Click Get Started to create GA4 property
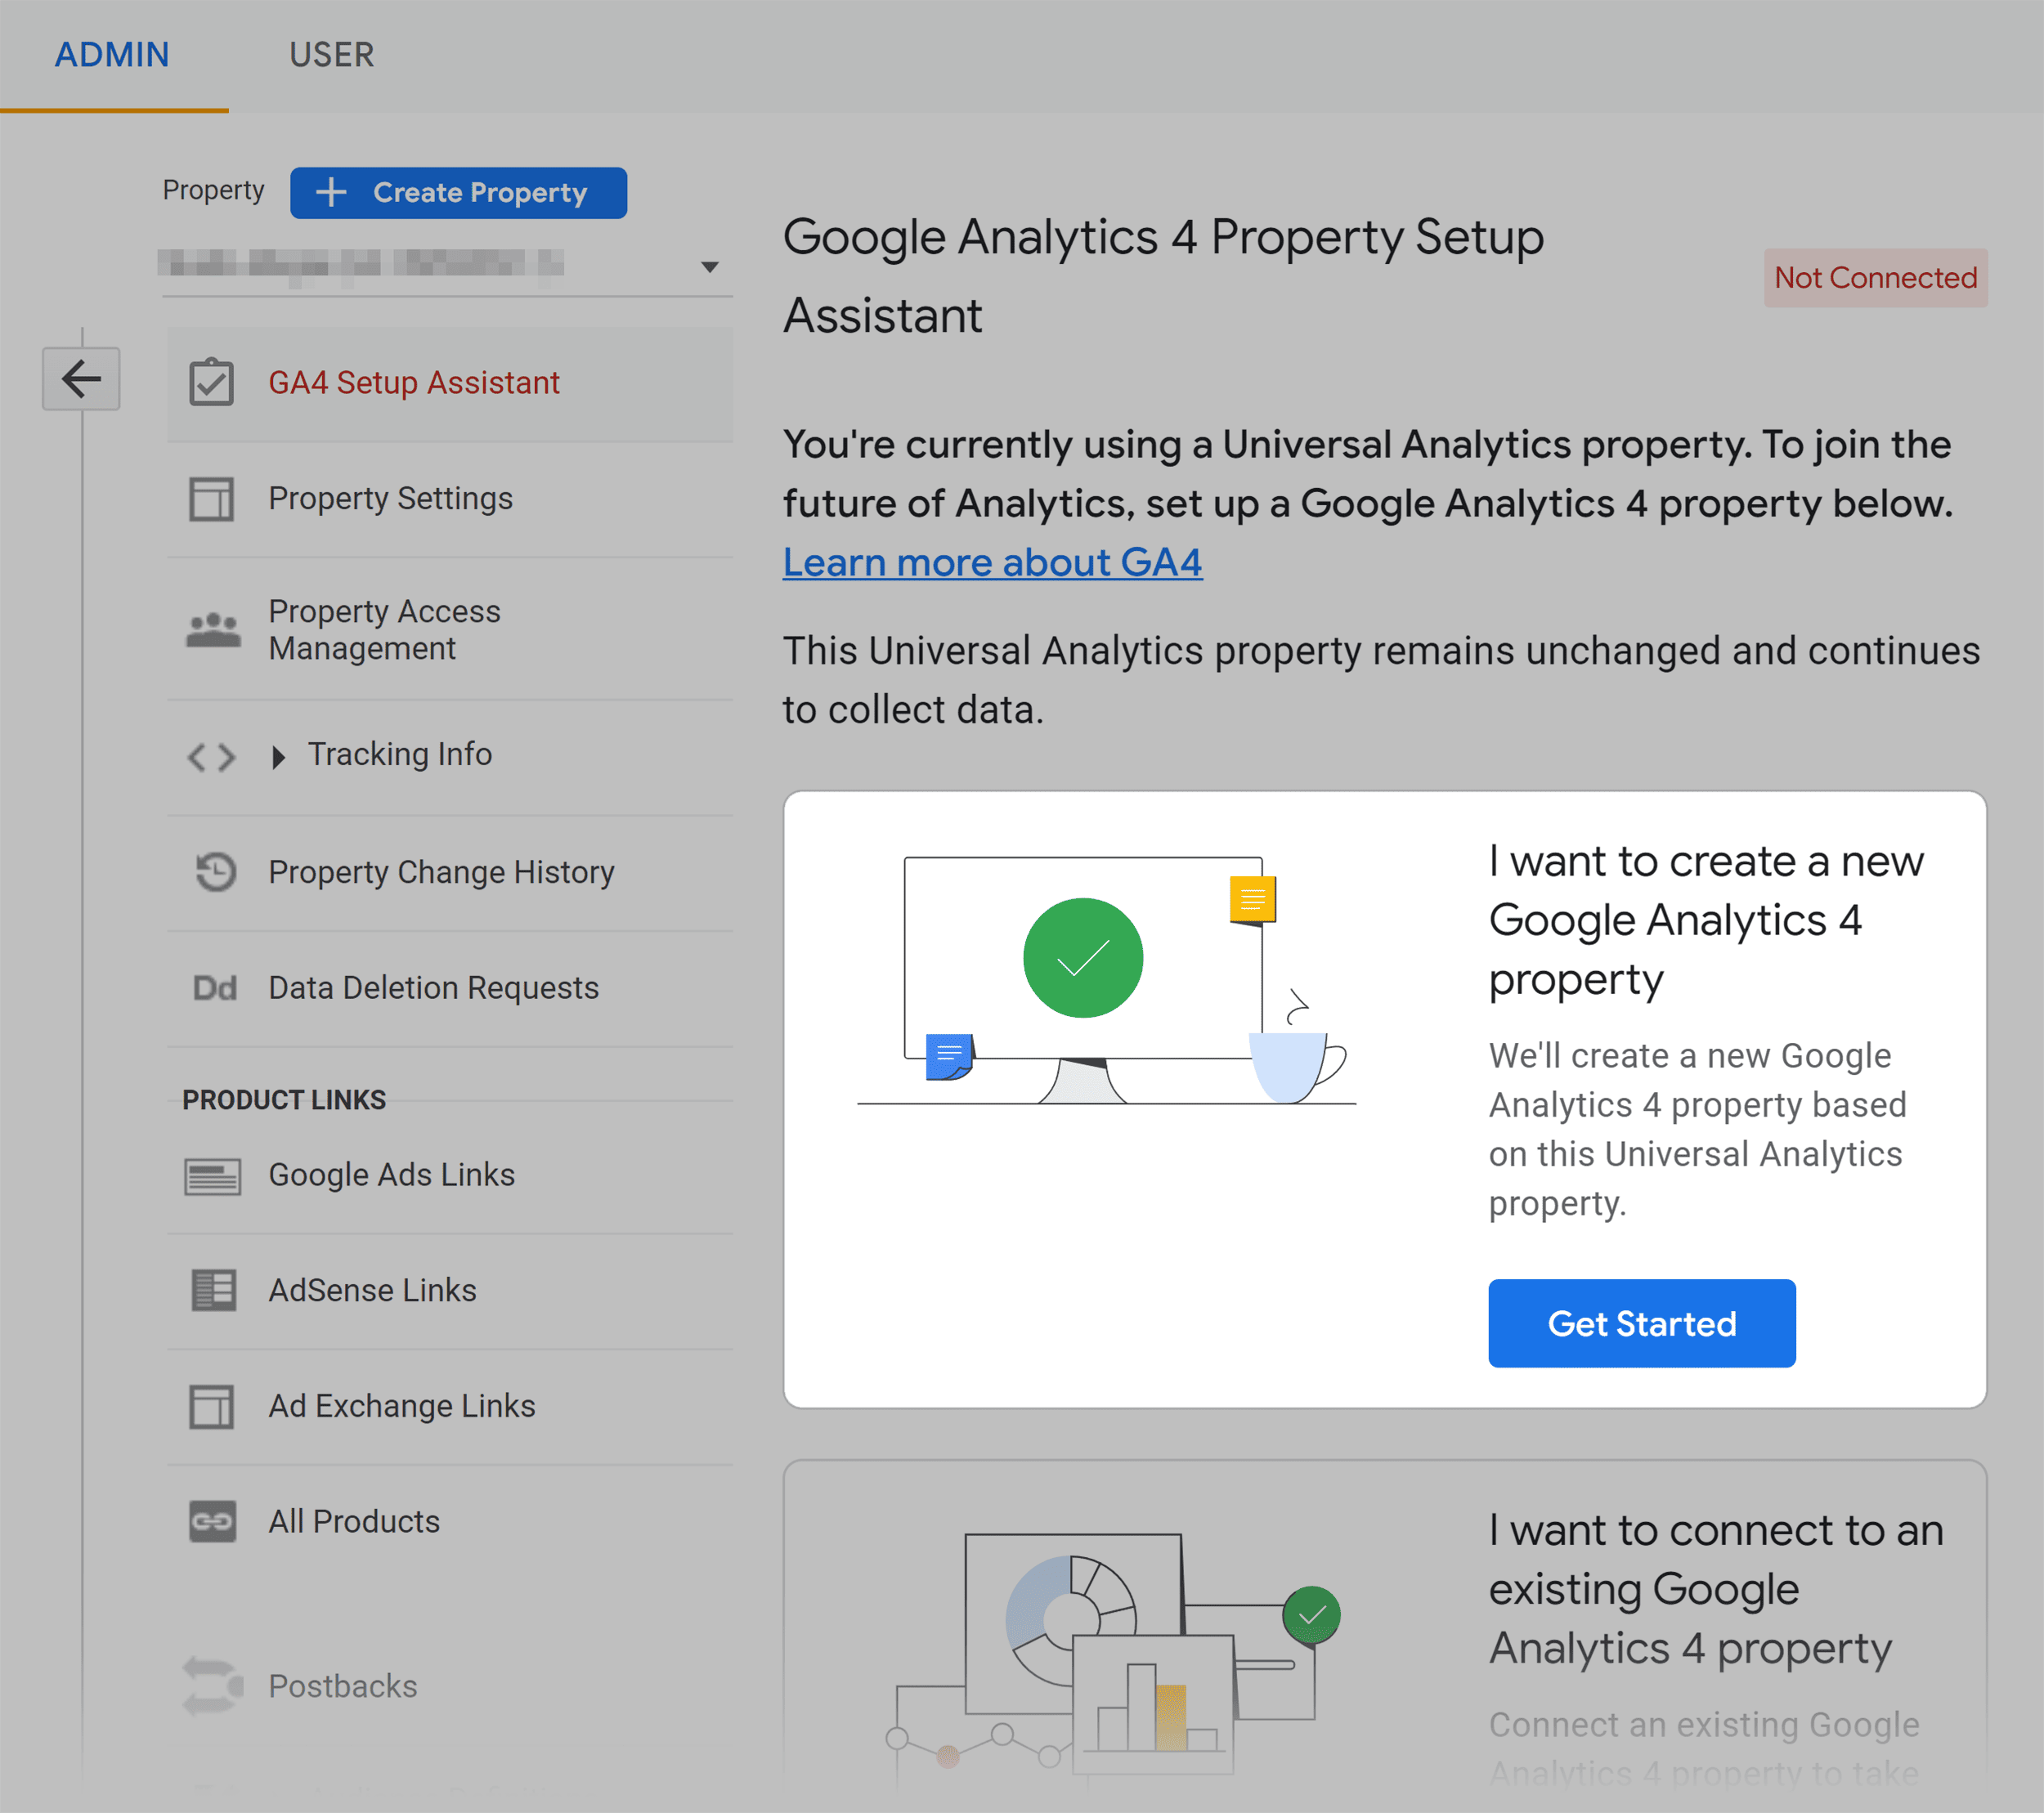Viewport: 2044px width, 1813px height. (x=1642, y=1323)
